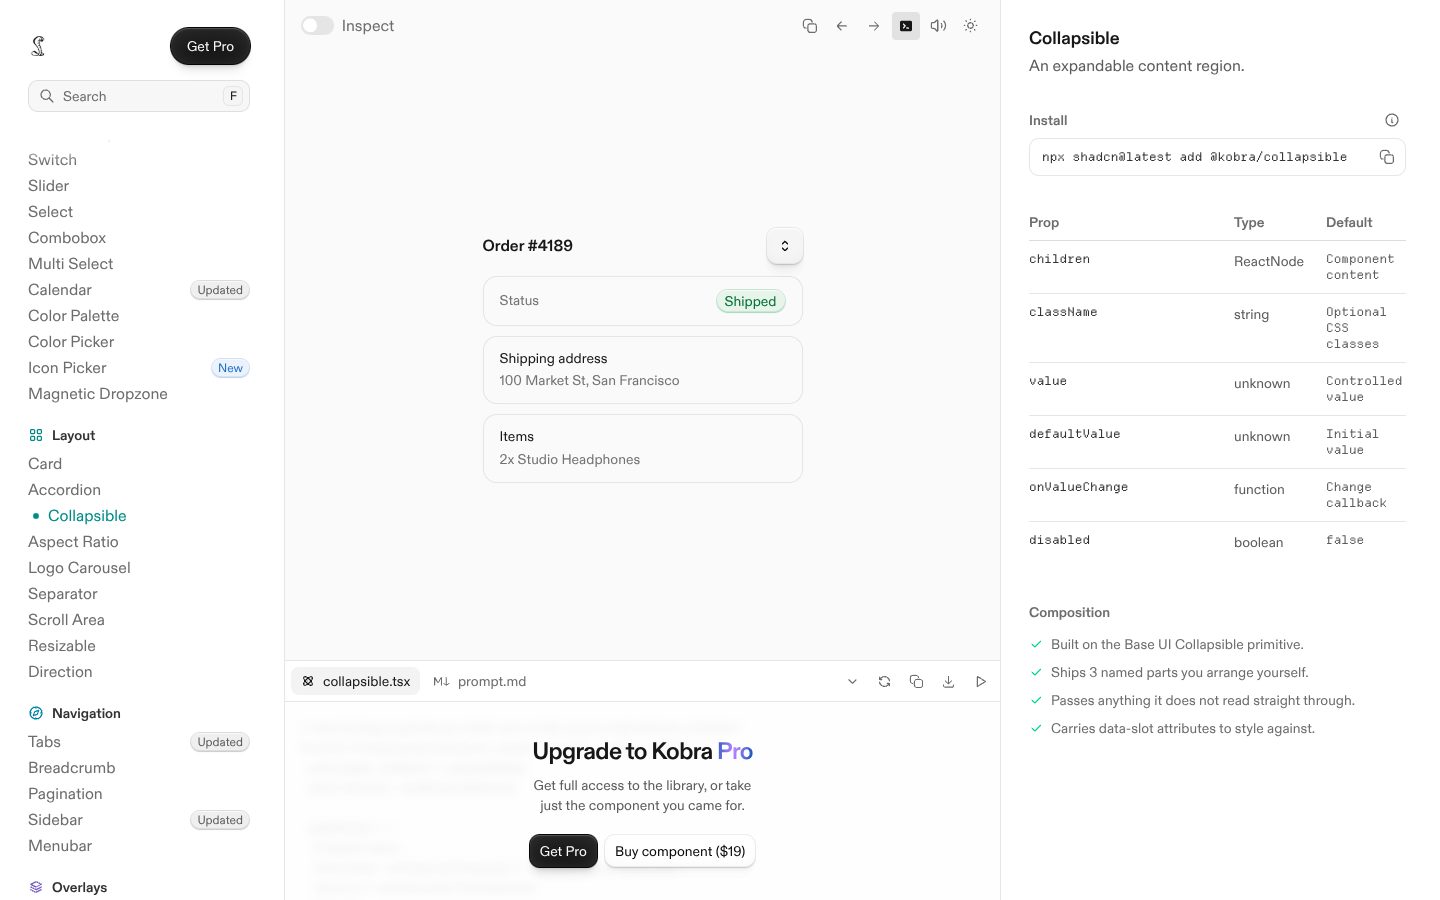Click the install info icon
This screenshot has width=1440, height=900.
pyautogui.click(x=1392, y=120)
